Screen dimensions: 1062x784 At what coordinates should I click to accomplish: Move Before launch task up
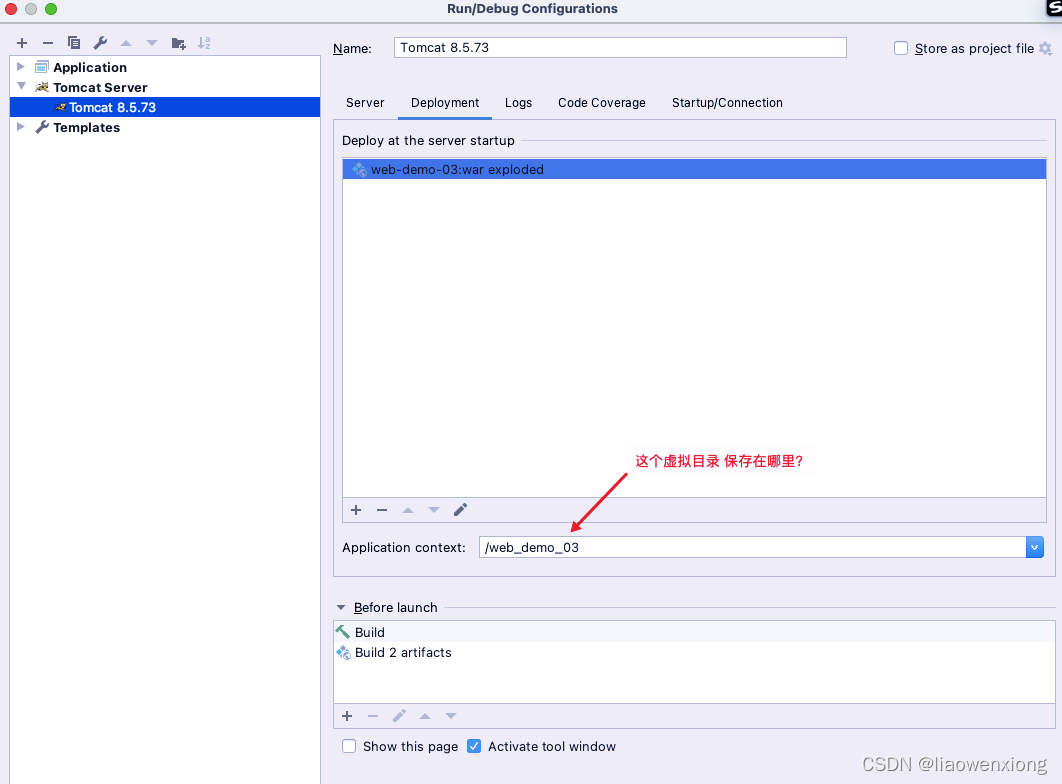(425, 716)
